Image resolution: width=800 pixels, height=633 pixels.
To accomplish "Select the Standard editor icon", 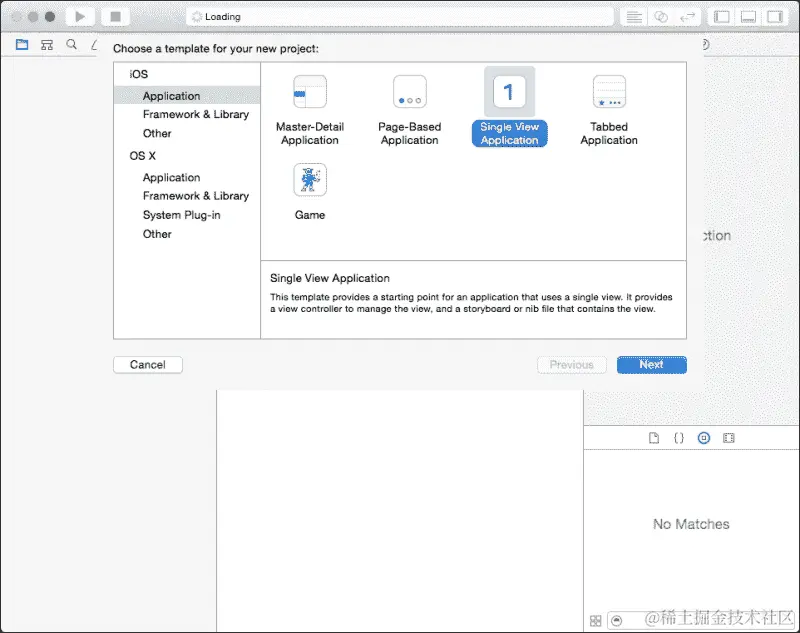I will (x=634, y=17).
